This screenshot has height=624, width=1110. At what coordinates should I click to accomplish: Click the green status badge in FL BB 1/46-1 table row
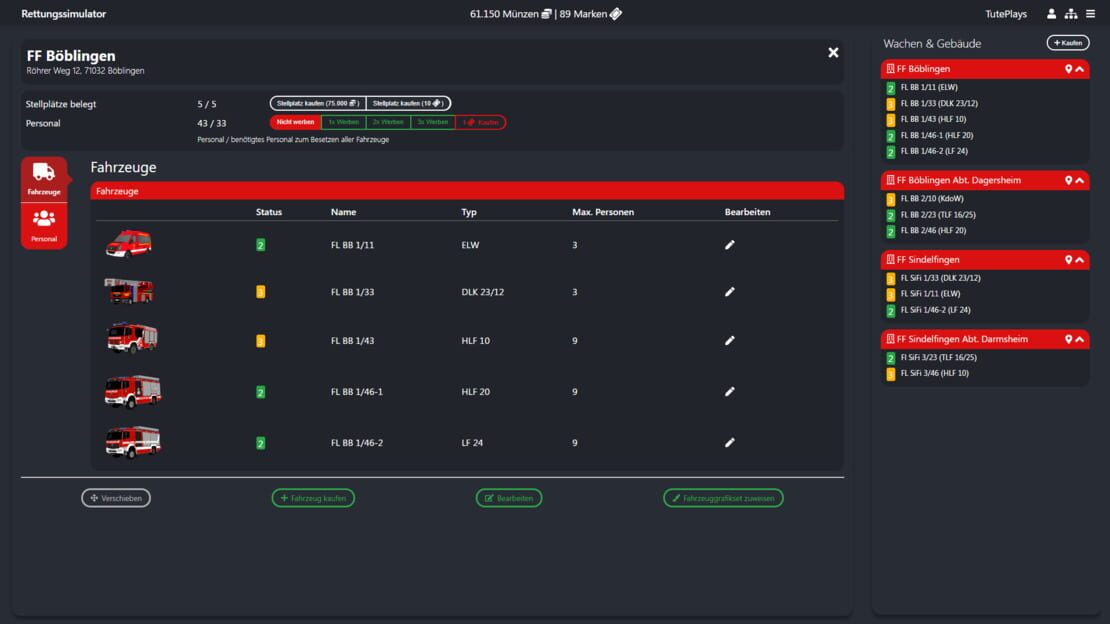coord(261,392)
